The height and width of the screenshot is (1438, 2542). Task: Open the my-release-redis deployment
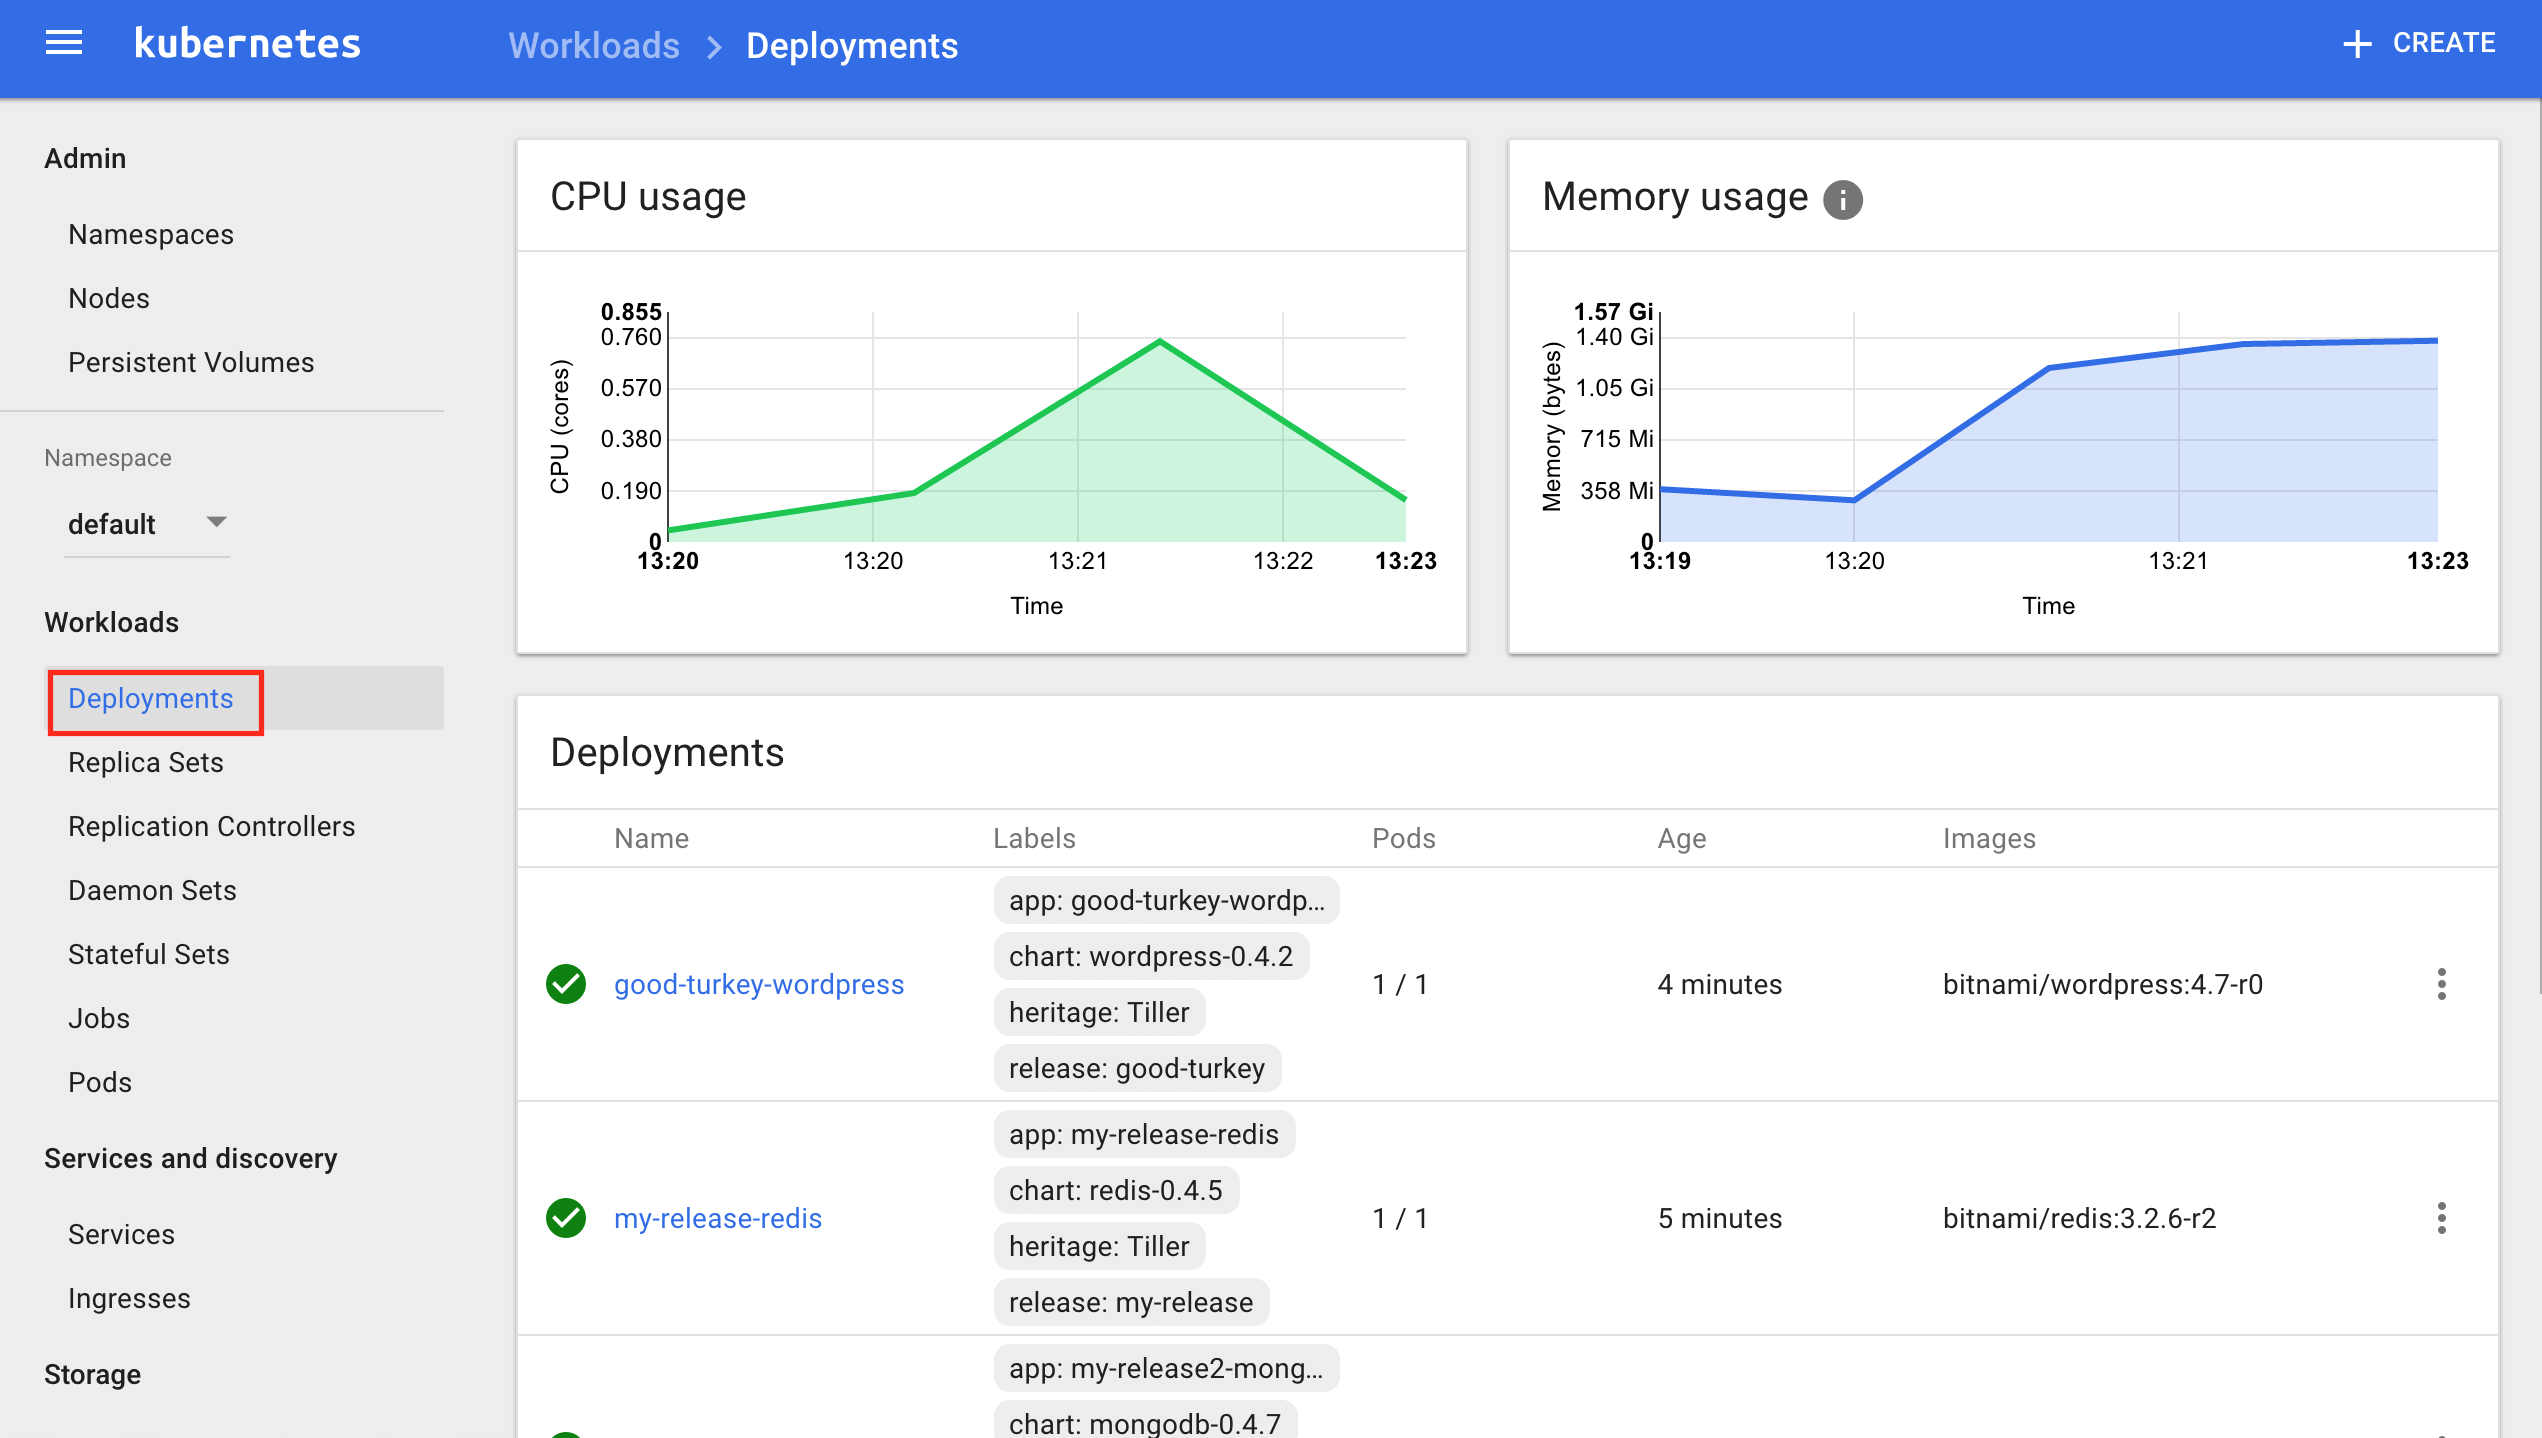[718, 1218]
